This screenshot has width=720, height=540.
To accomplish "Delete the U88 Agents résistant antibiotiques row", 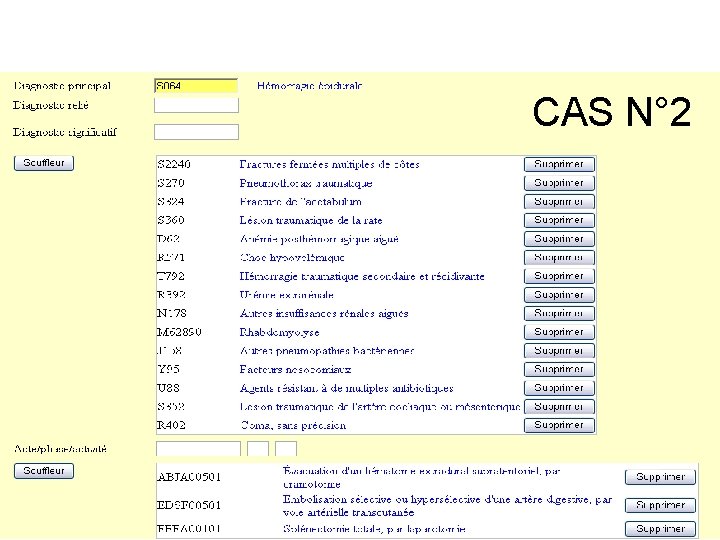I will (559, 388).
